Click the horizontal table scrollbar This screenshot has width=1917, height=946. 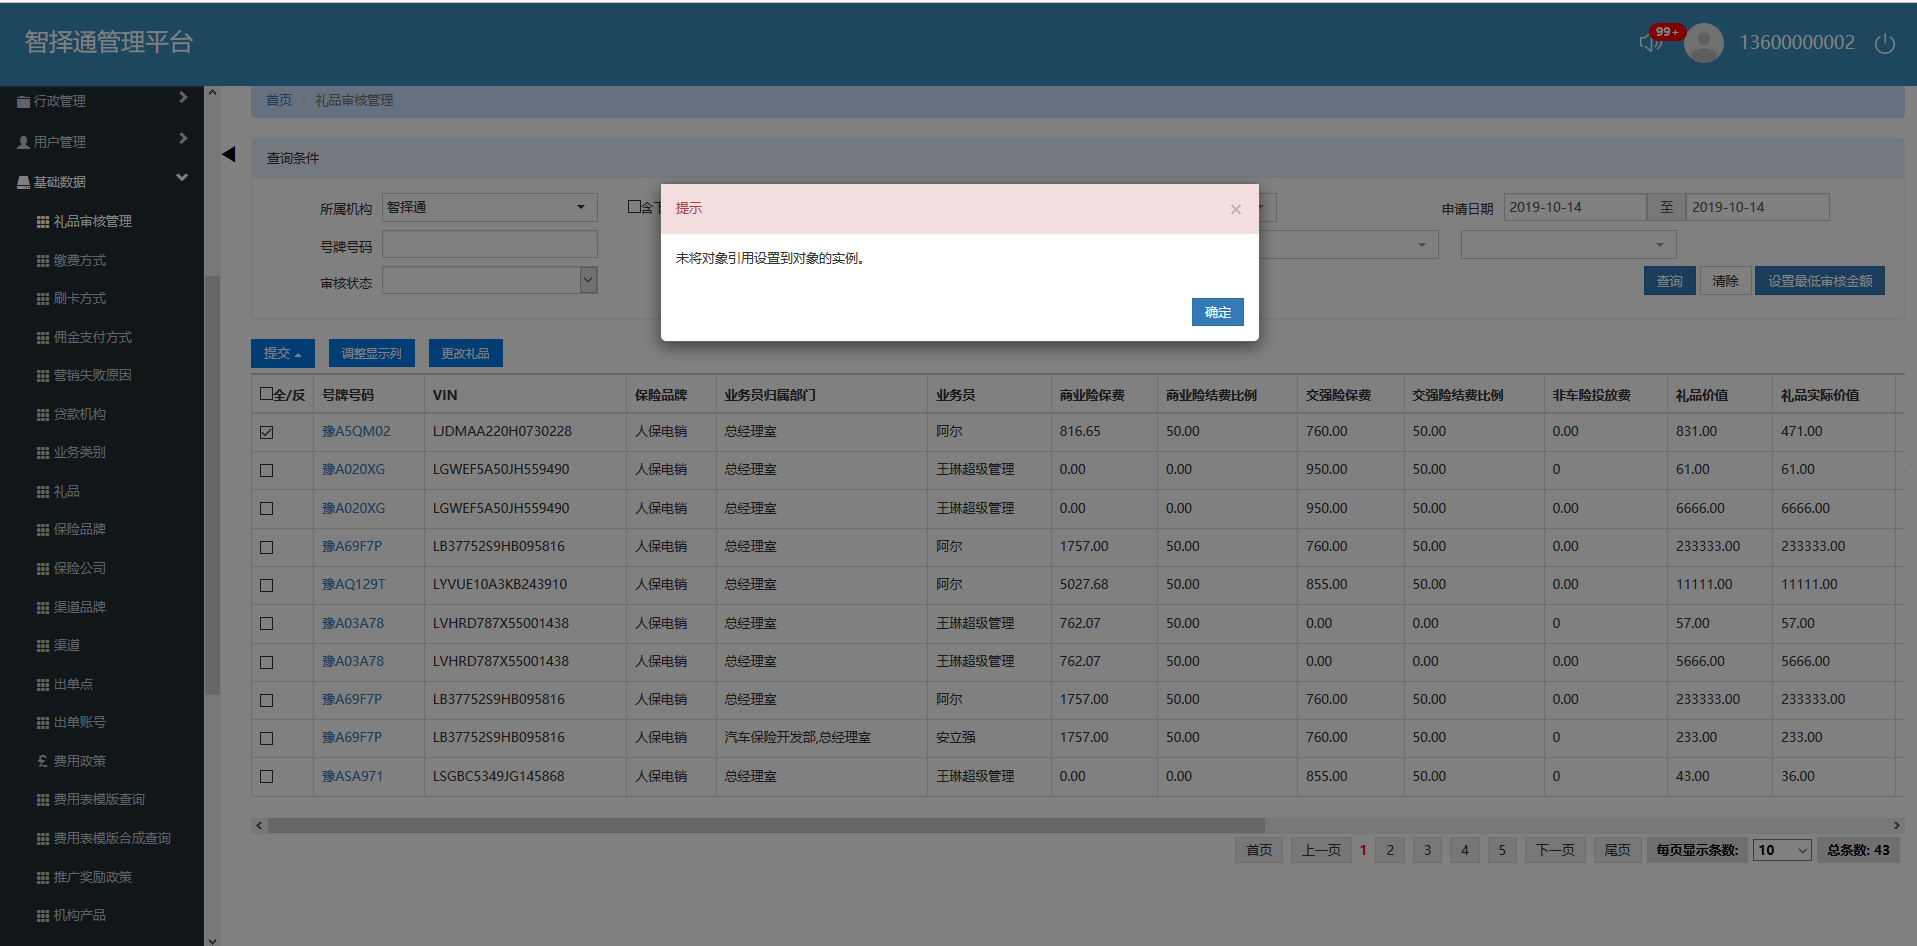(765, 825)
